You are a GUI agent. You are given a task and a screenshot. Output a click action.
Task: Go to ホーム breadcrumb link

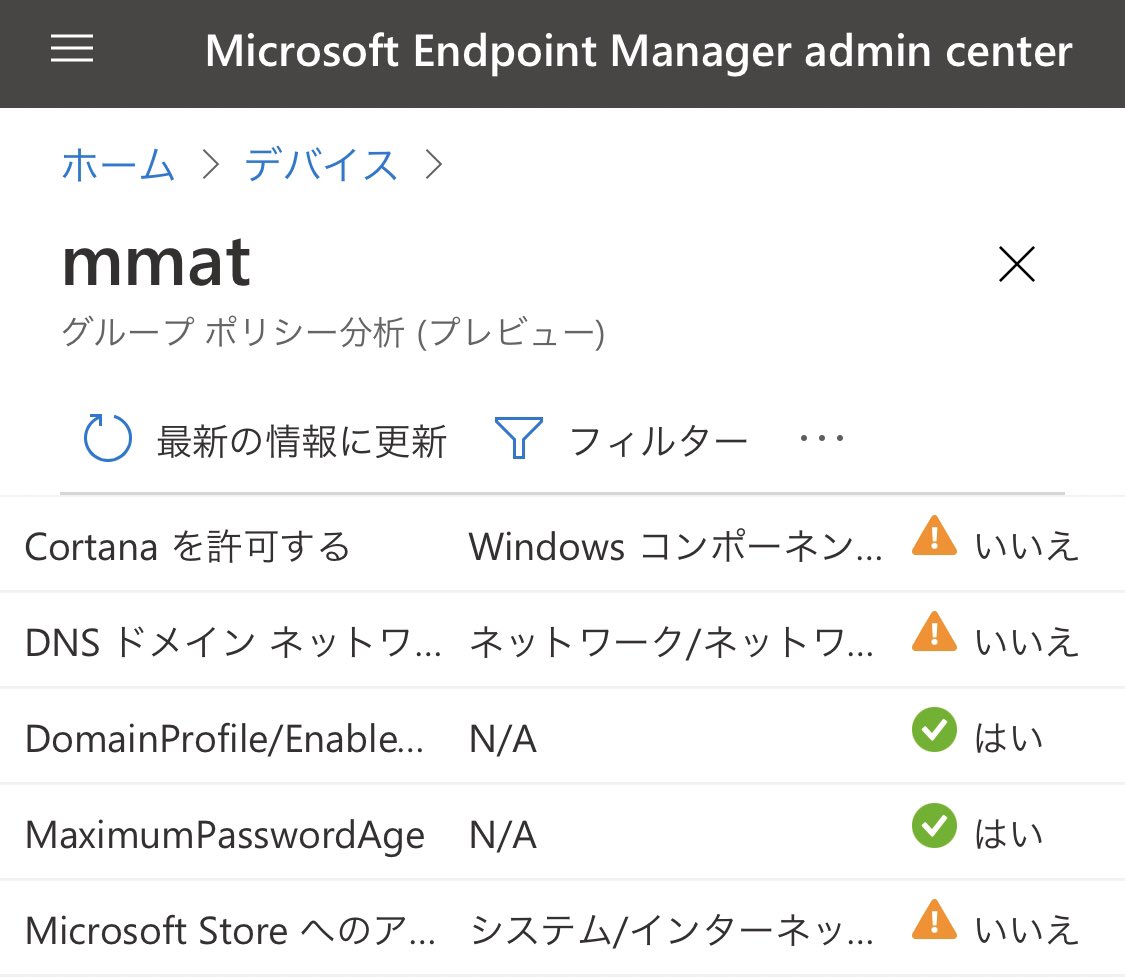[118, 165]
